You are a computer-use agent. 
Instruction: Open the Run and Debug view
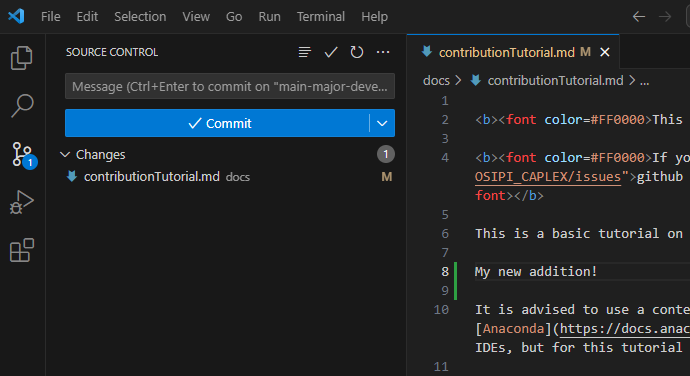click(x=22, y=203)
